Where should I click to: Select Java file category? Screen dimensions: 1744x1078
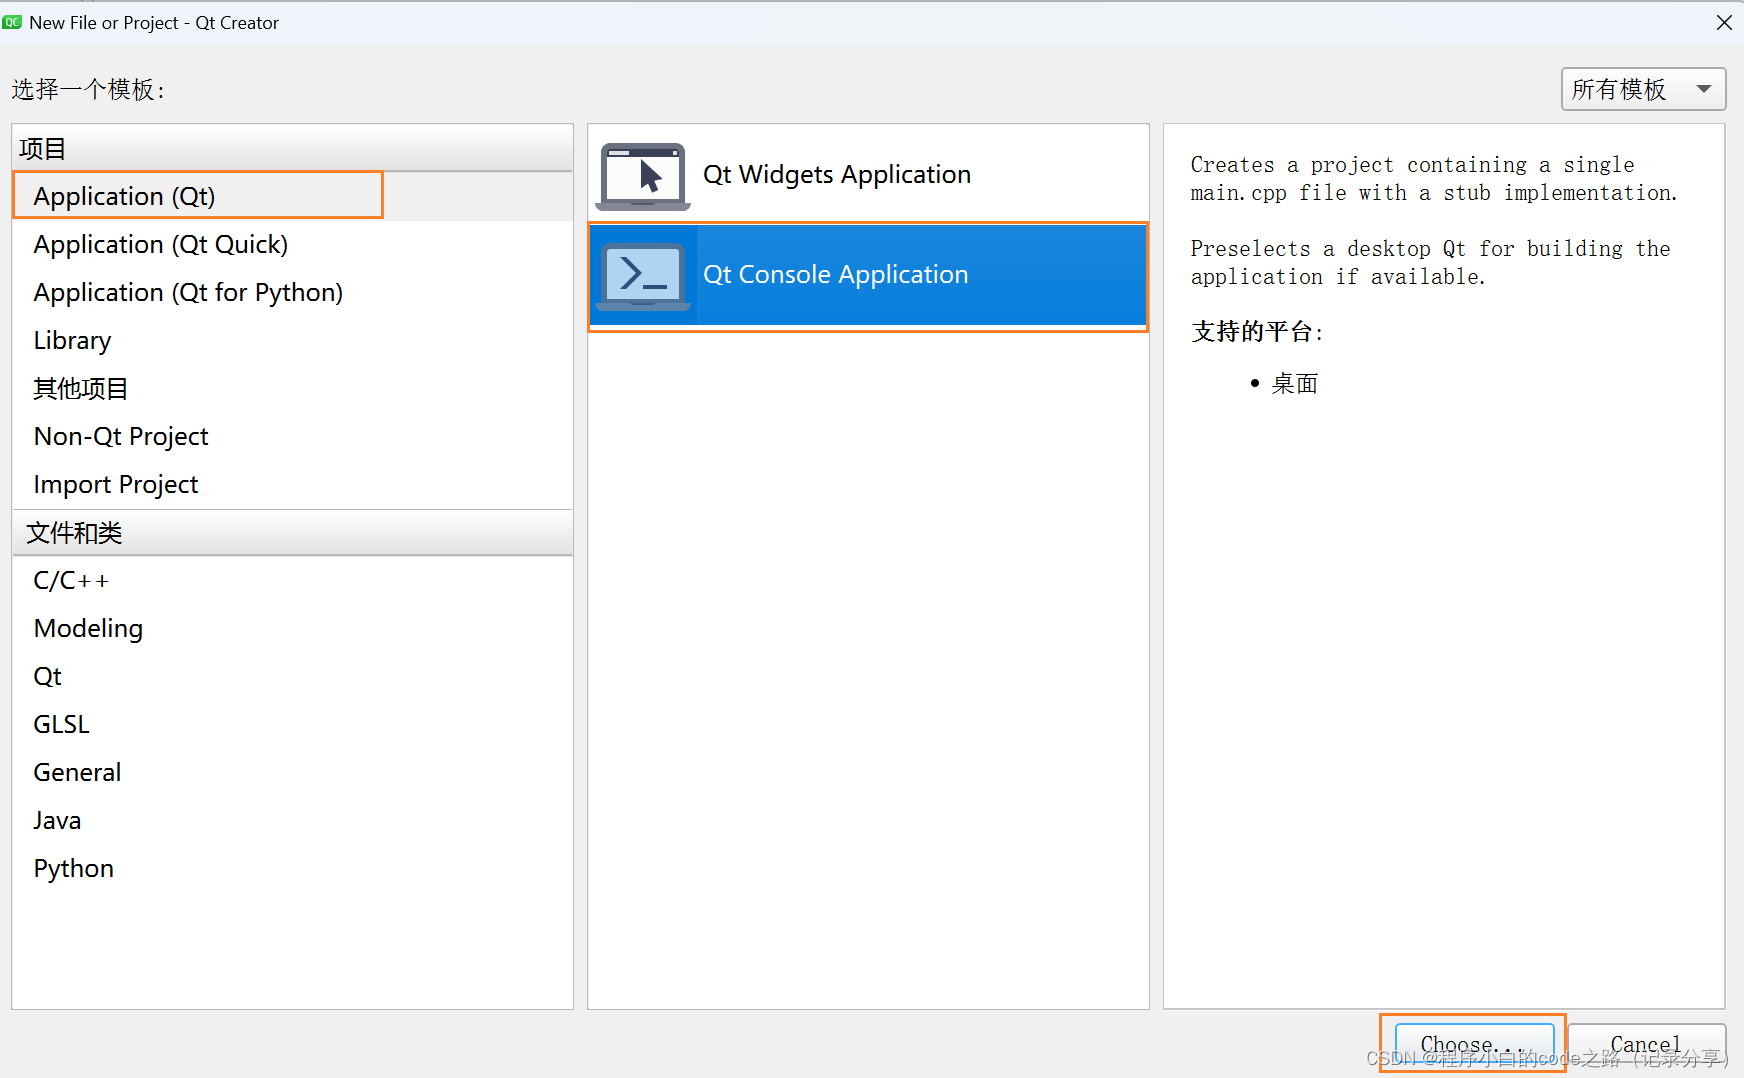(x=292, y=820)
